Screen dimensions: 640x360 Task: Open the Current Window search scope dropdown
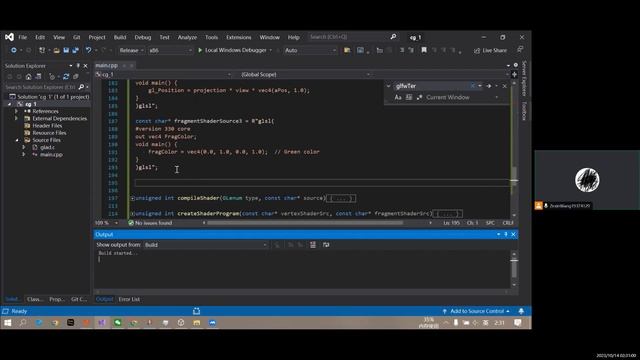pos(496,98)
